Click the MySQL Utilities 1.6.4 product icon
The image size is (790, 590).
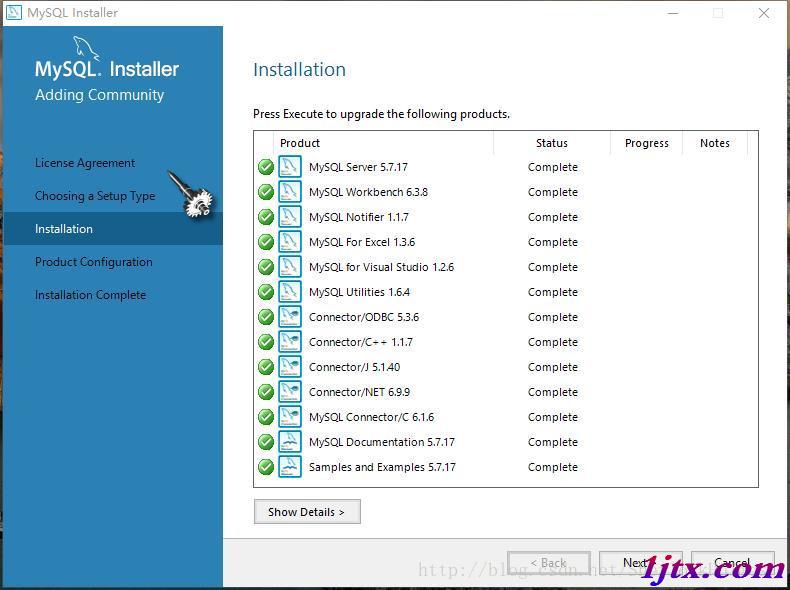290,292
